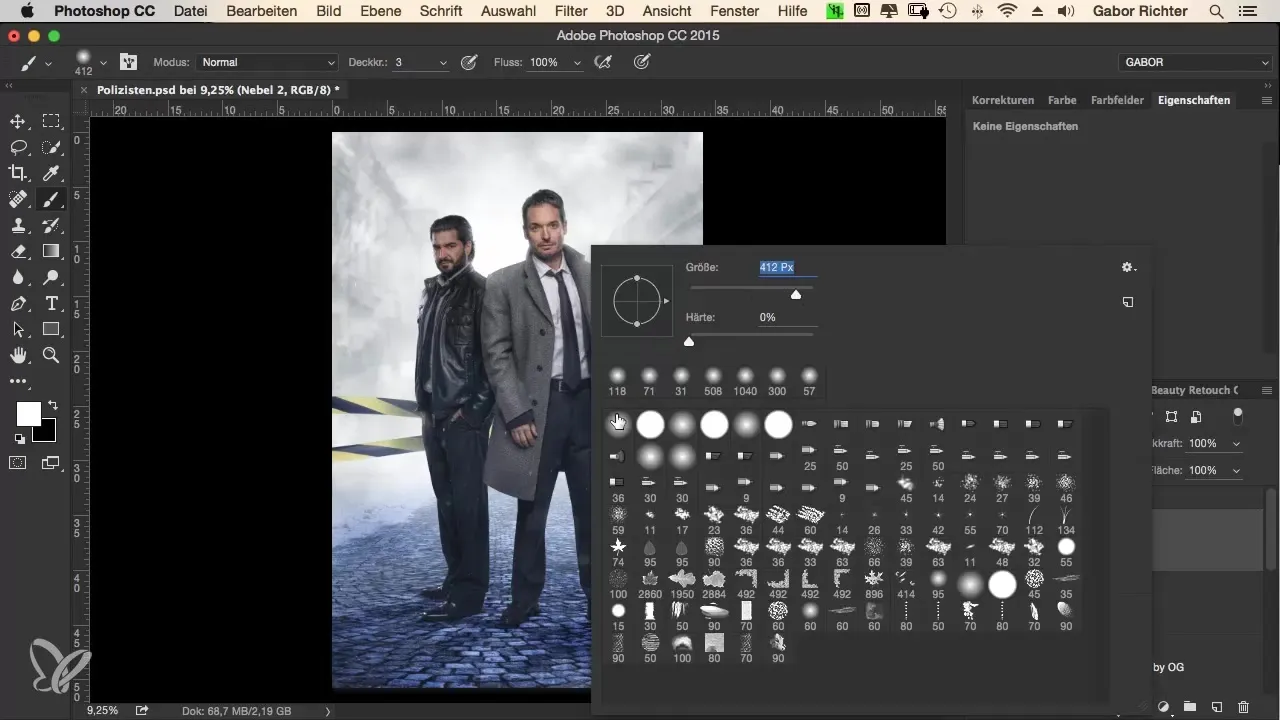
Task: Select the Quick Selection tool
Action: [x=51, y=148]
